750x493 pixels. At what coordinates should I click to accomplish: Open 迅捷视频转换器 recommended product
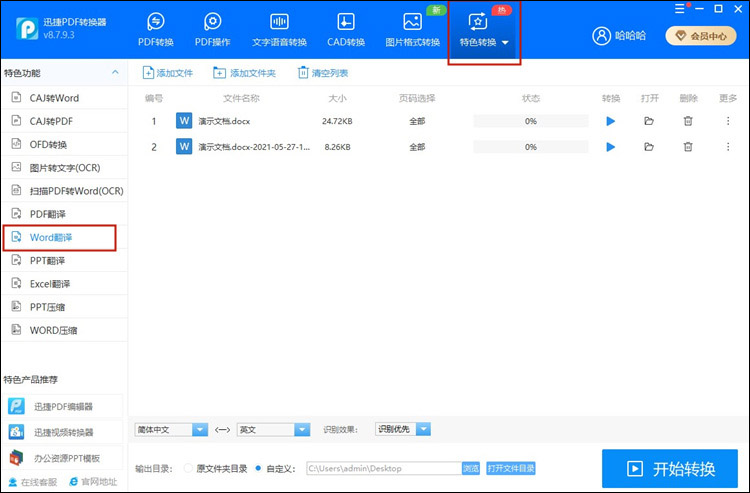[64, 432]
